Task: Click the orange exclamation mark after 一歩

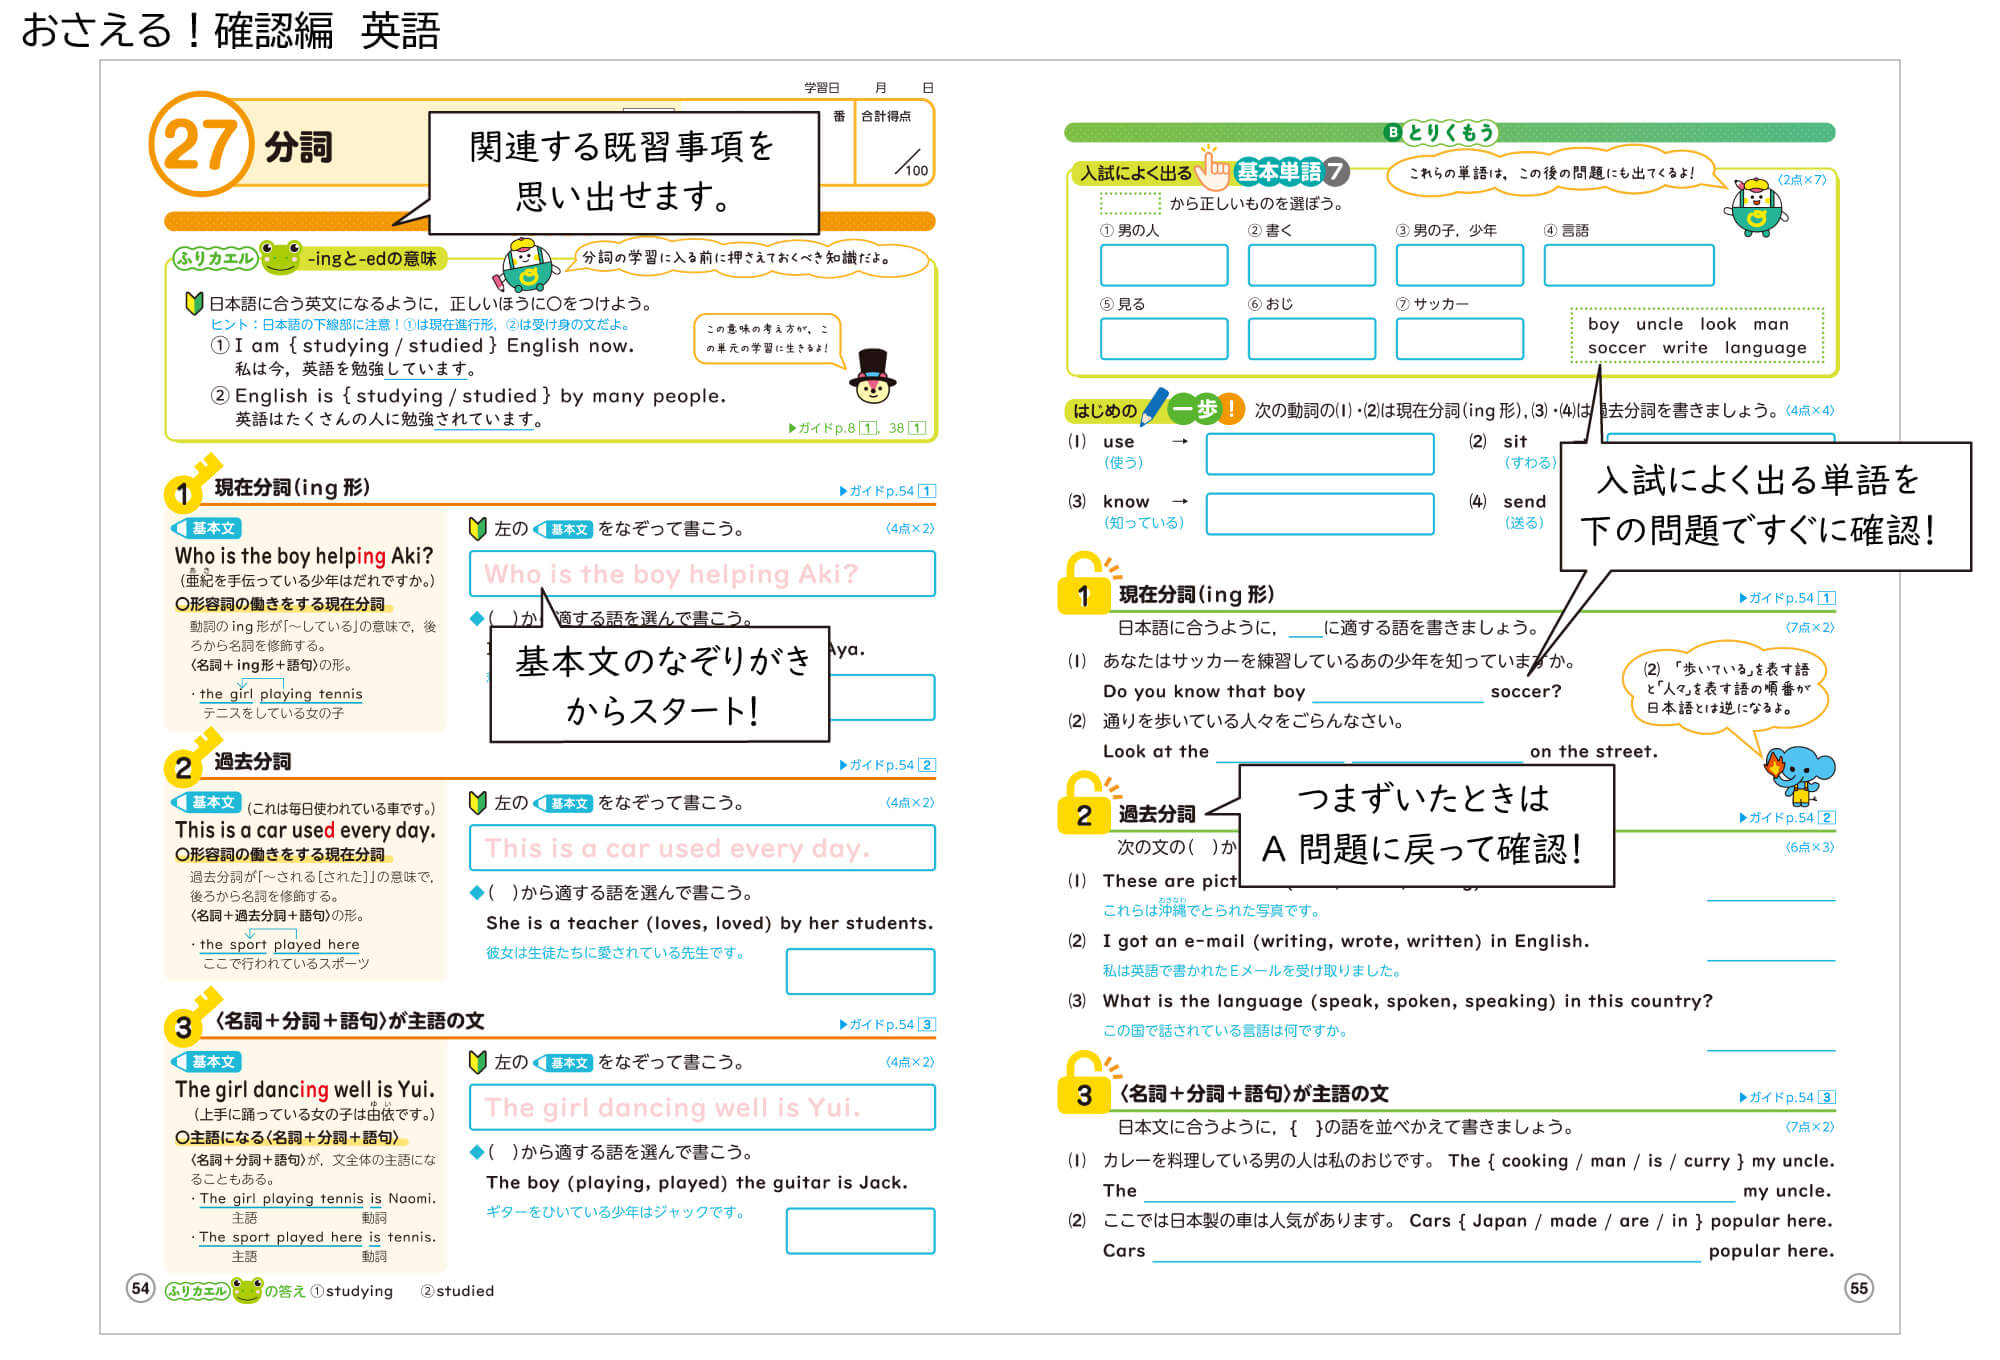Action: [1232, 408]
